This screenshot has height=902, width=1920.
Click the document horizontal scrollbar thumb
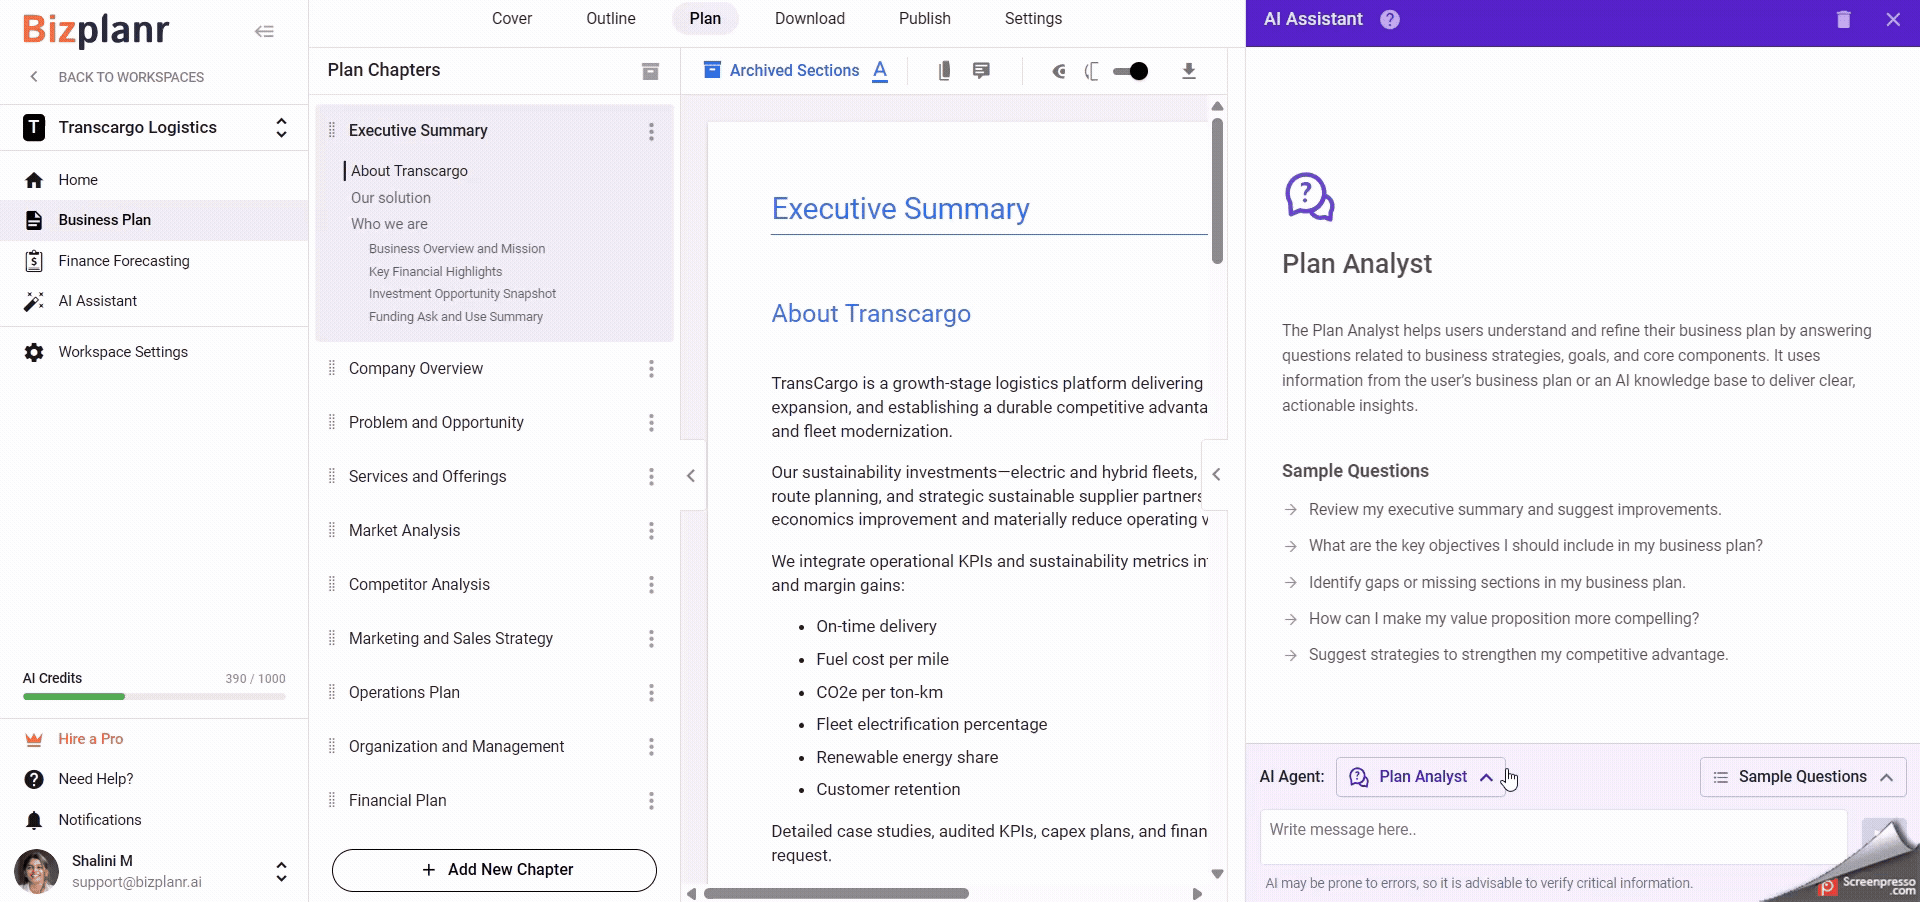pyautogui.click(x=836, y=893)
